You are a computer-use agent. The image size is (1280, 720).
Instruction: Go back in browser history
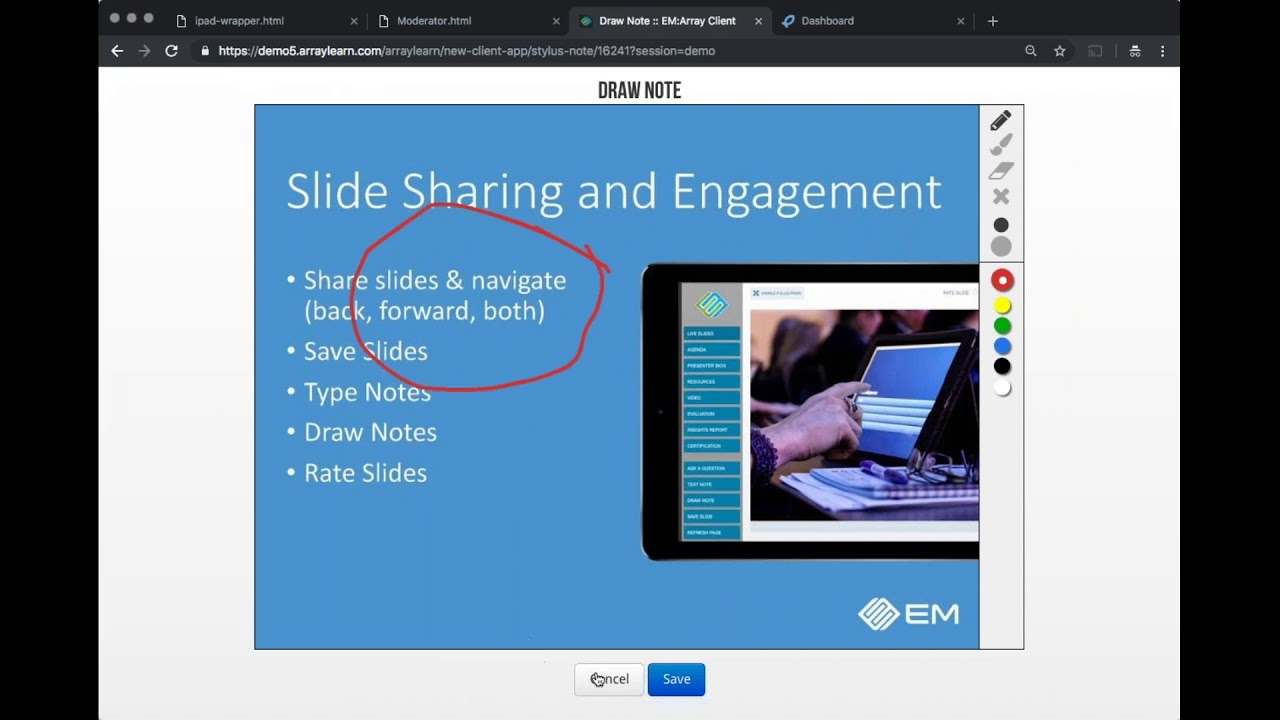tap(117, 51)
